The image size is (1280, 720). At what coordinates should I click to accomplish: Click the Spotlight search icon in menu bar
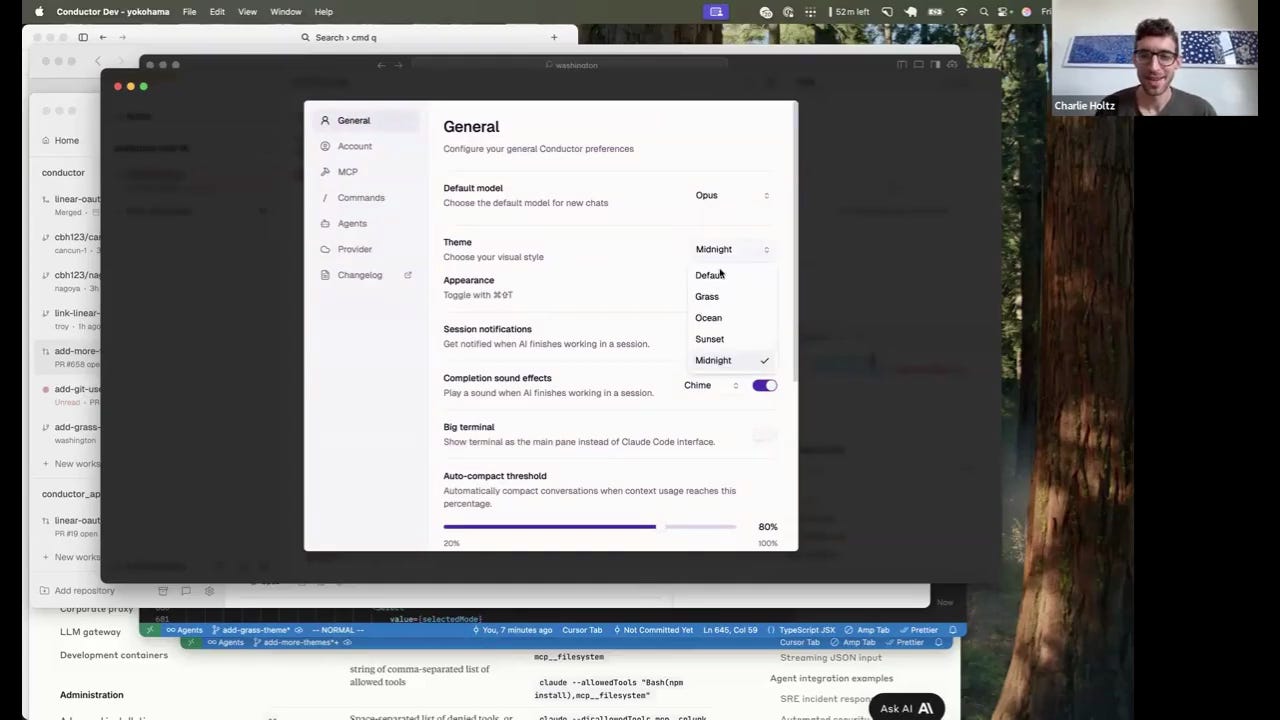tap(985, 11)
